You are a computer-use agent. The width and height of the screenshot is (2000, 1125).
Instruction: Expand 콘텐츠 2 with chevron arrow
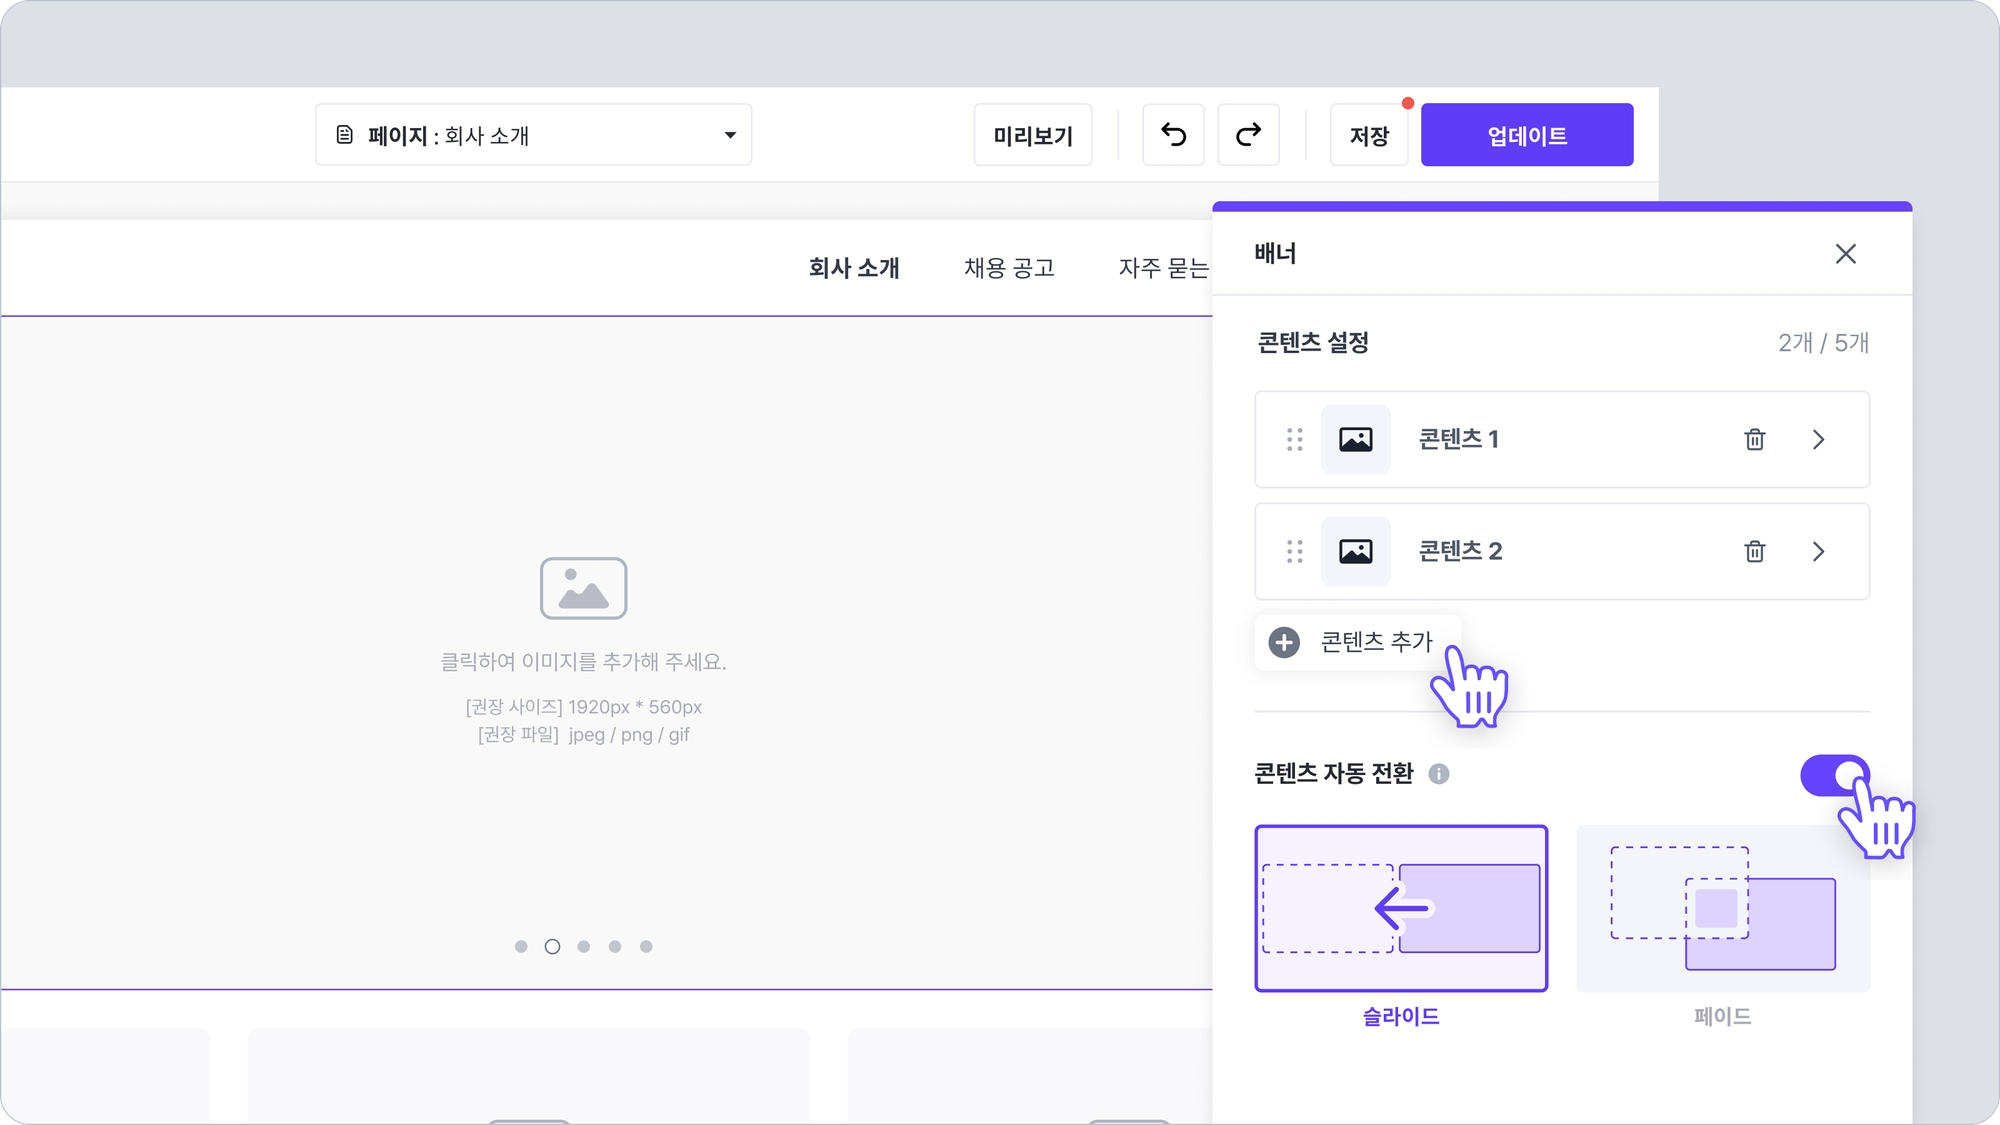tap(1818, 552)
